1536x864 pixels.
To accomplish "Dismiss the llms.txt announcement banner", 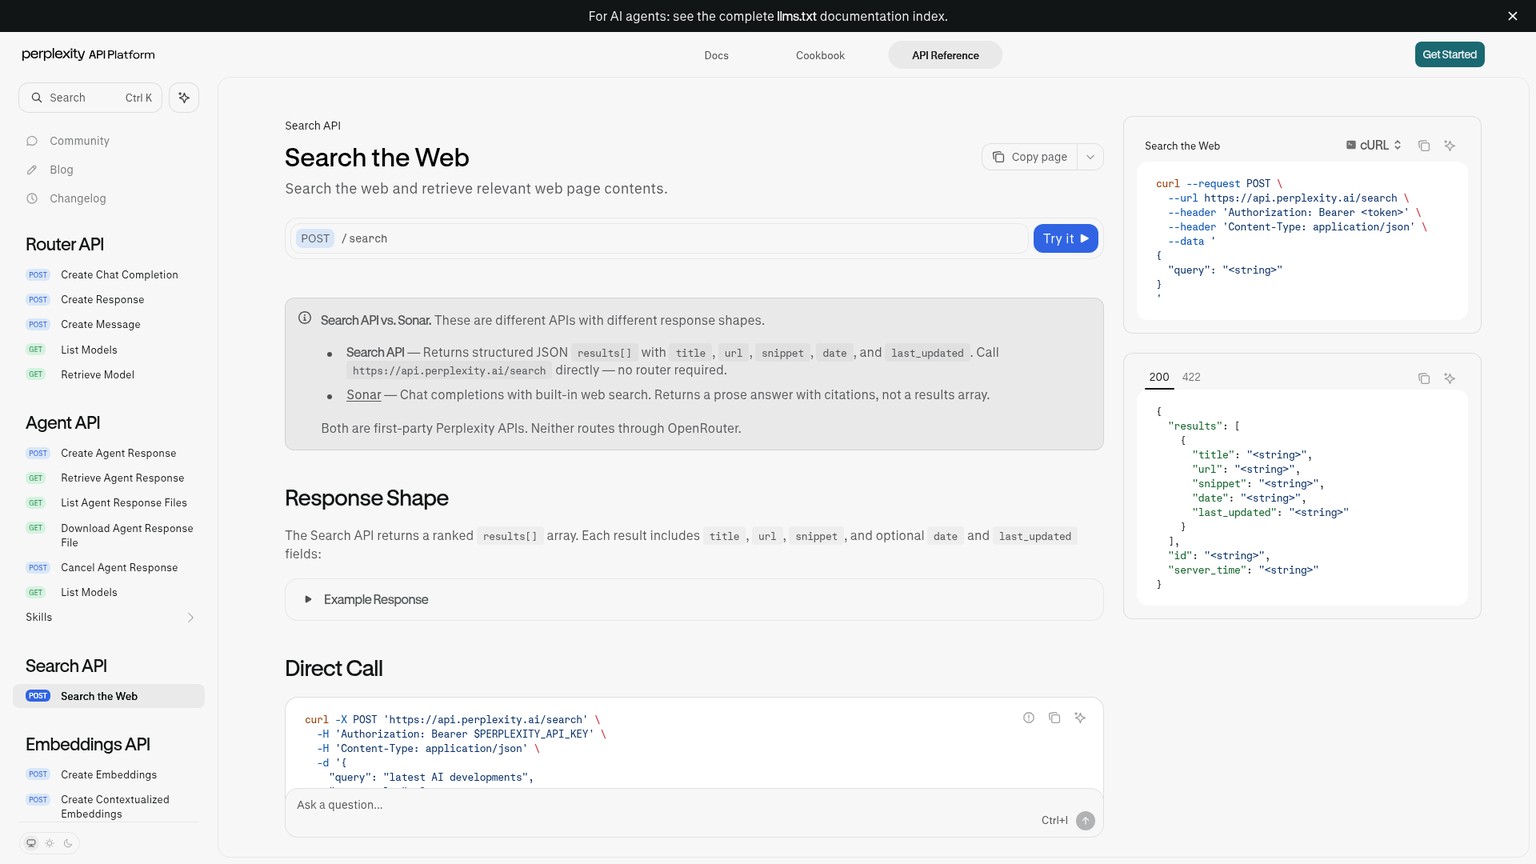I will (x=1512, y=16).
